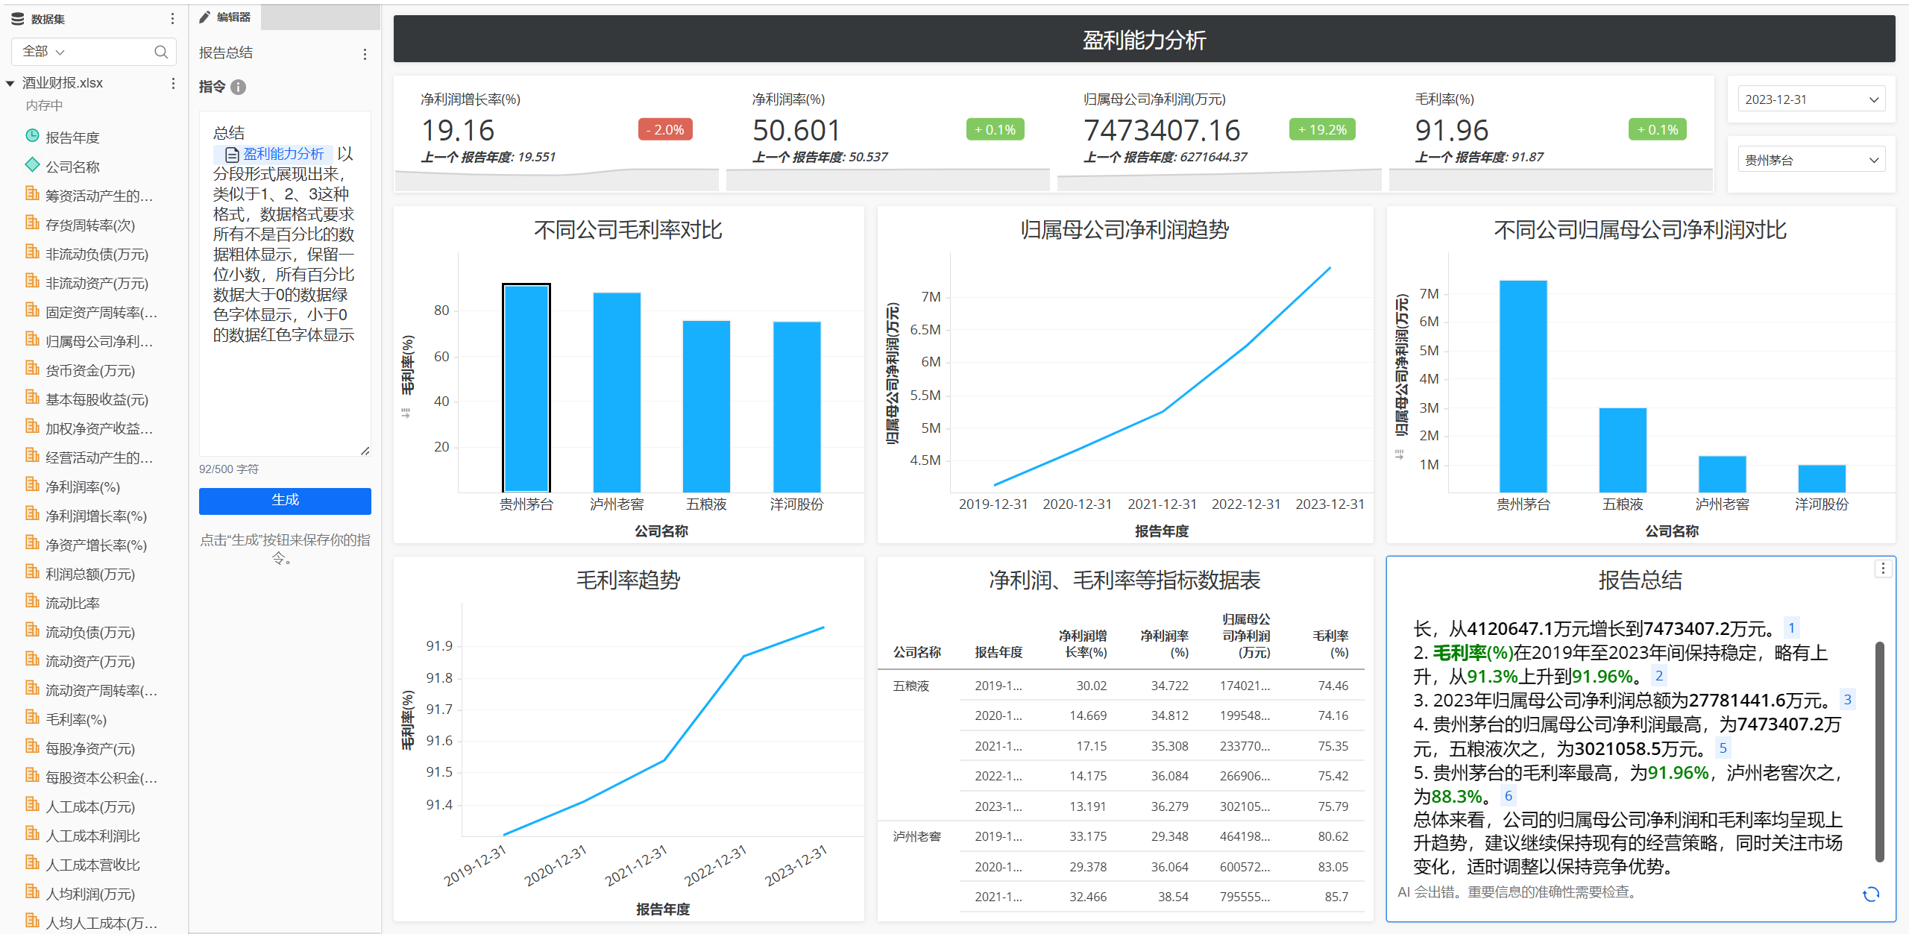Click the 7473407.16 net profit value
Screen dimensions: 1914x942
(x=1162, y=130)
